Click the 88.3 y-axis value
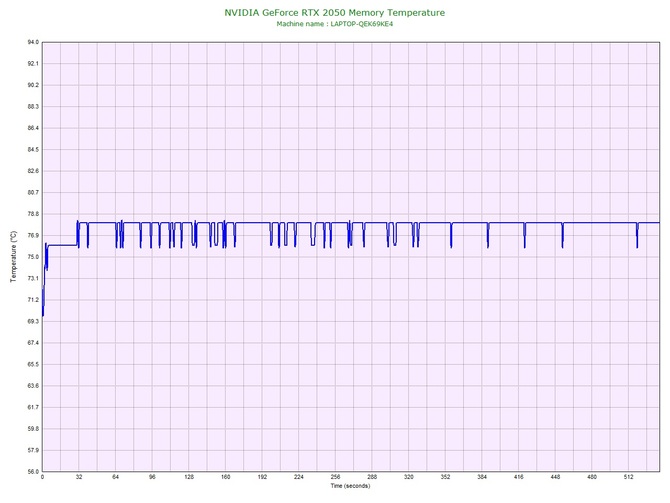 pos(33,106)
